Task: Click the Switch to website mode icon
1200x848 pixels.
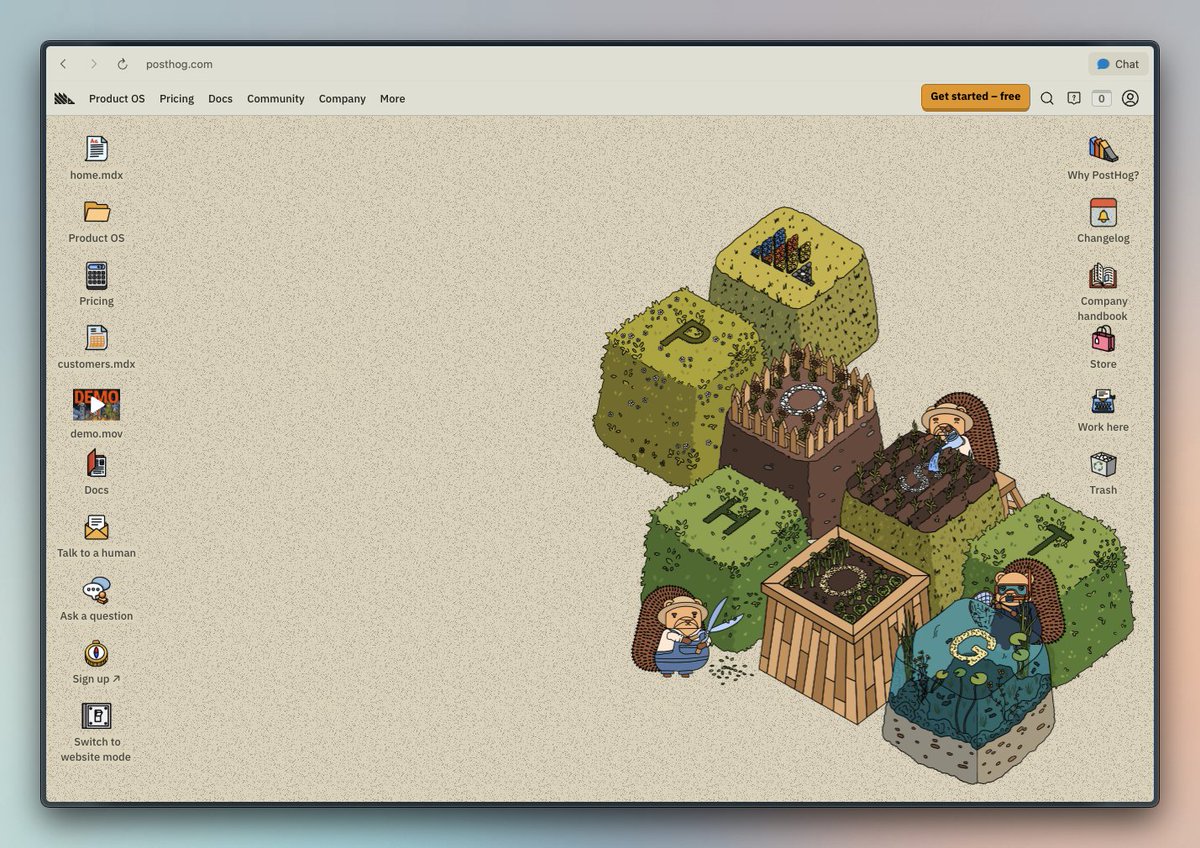Action: tap(97, 716)
